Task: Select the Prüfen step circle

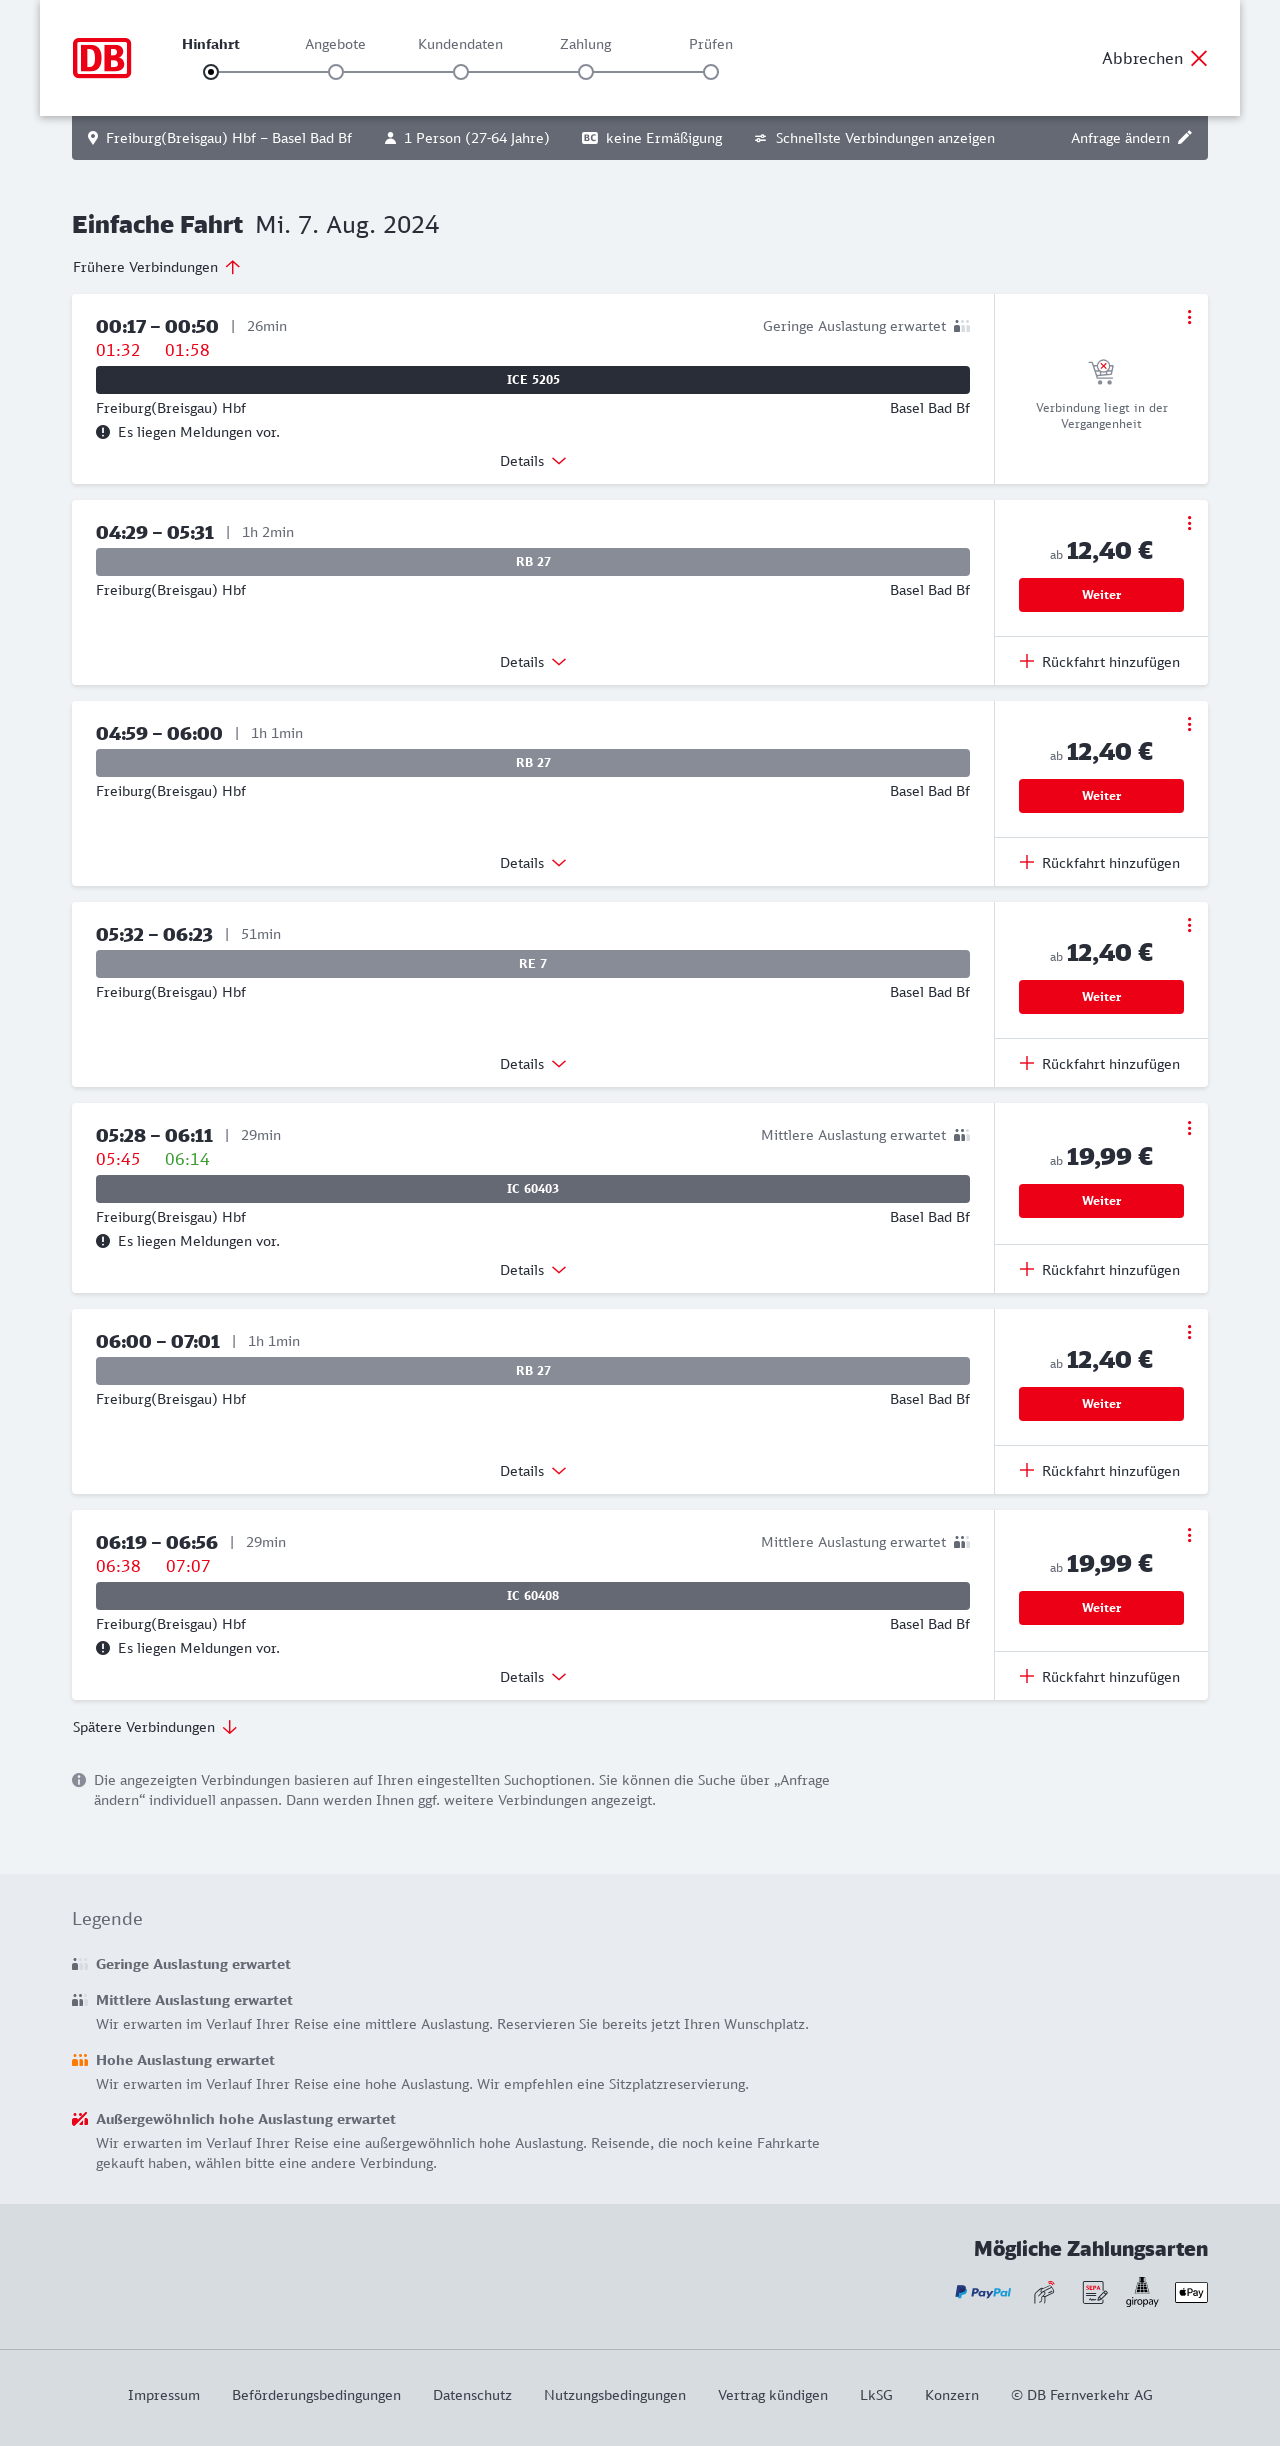Action: click(x=711, y=72)
